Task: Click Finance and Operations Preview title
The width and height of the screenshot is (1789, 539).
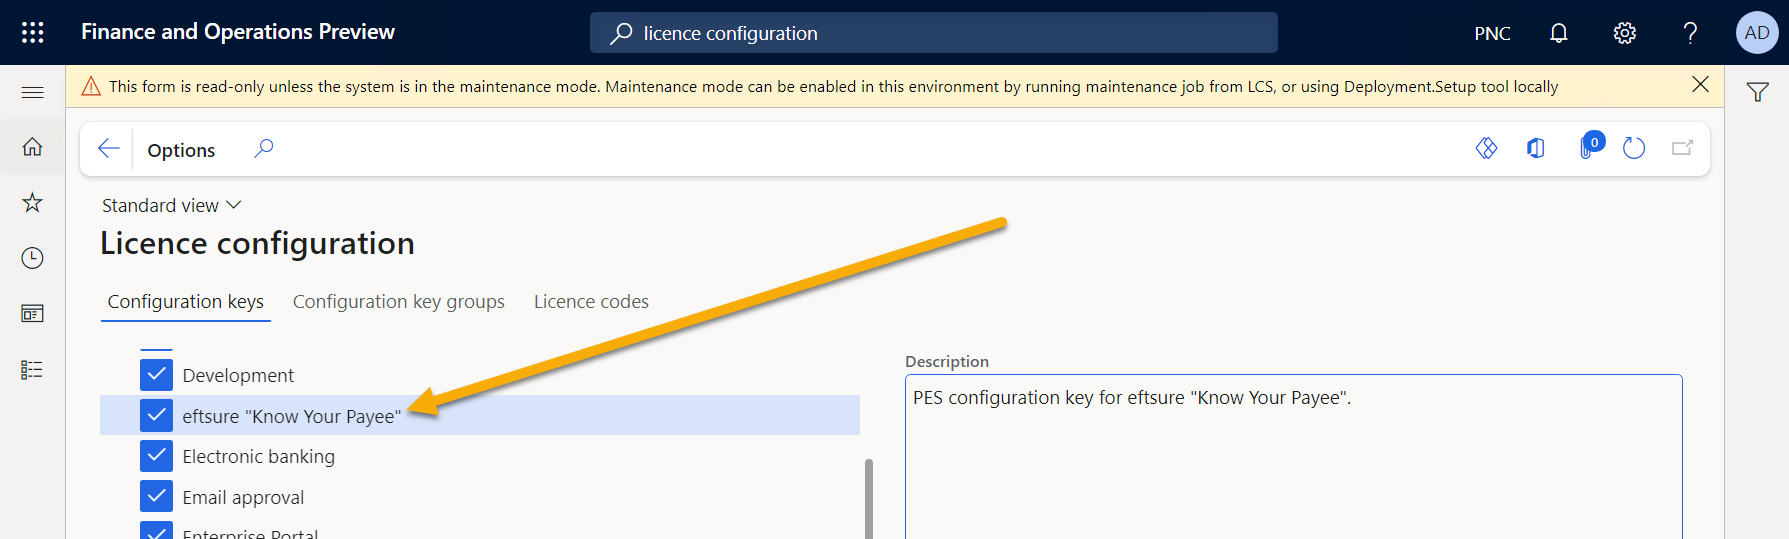Action: 238,32
